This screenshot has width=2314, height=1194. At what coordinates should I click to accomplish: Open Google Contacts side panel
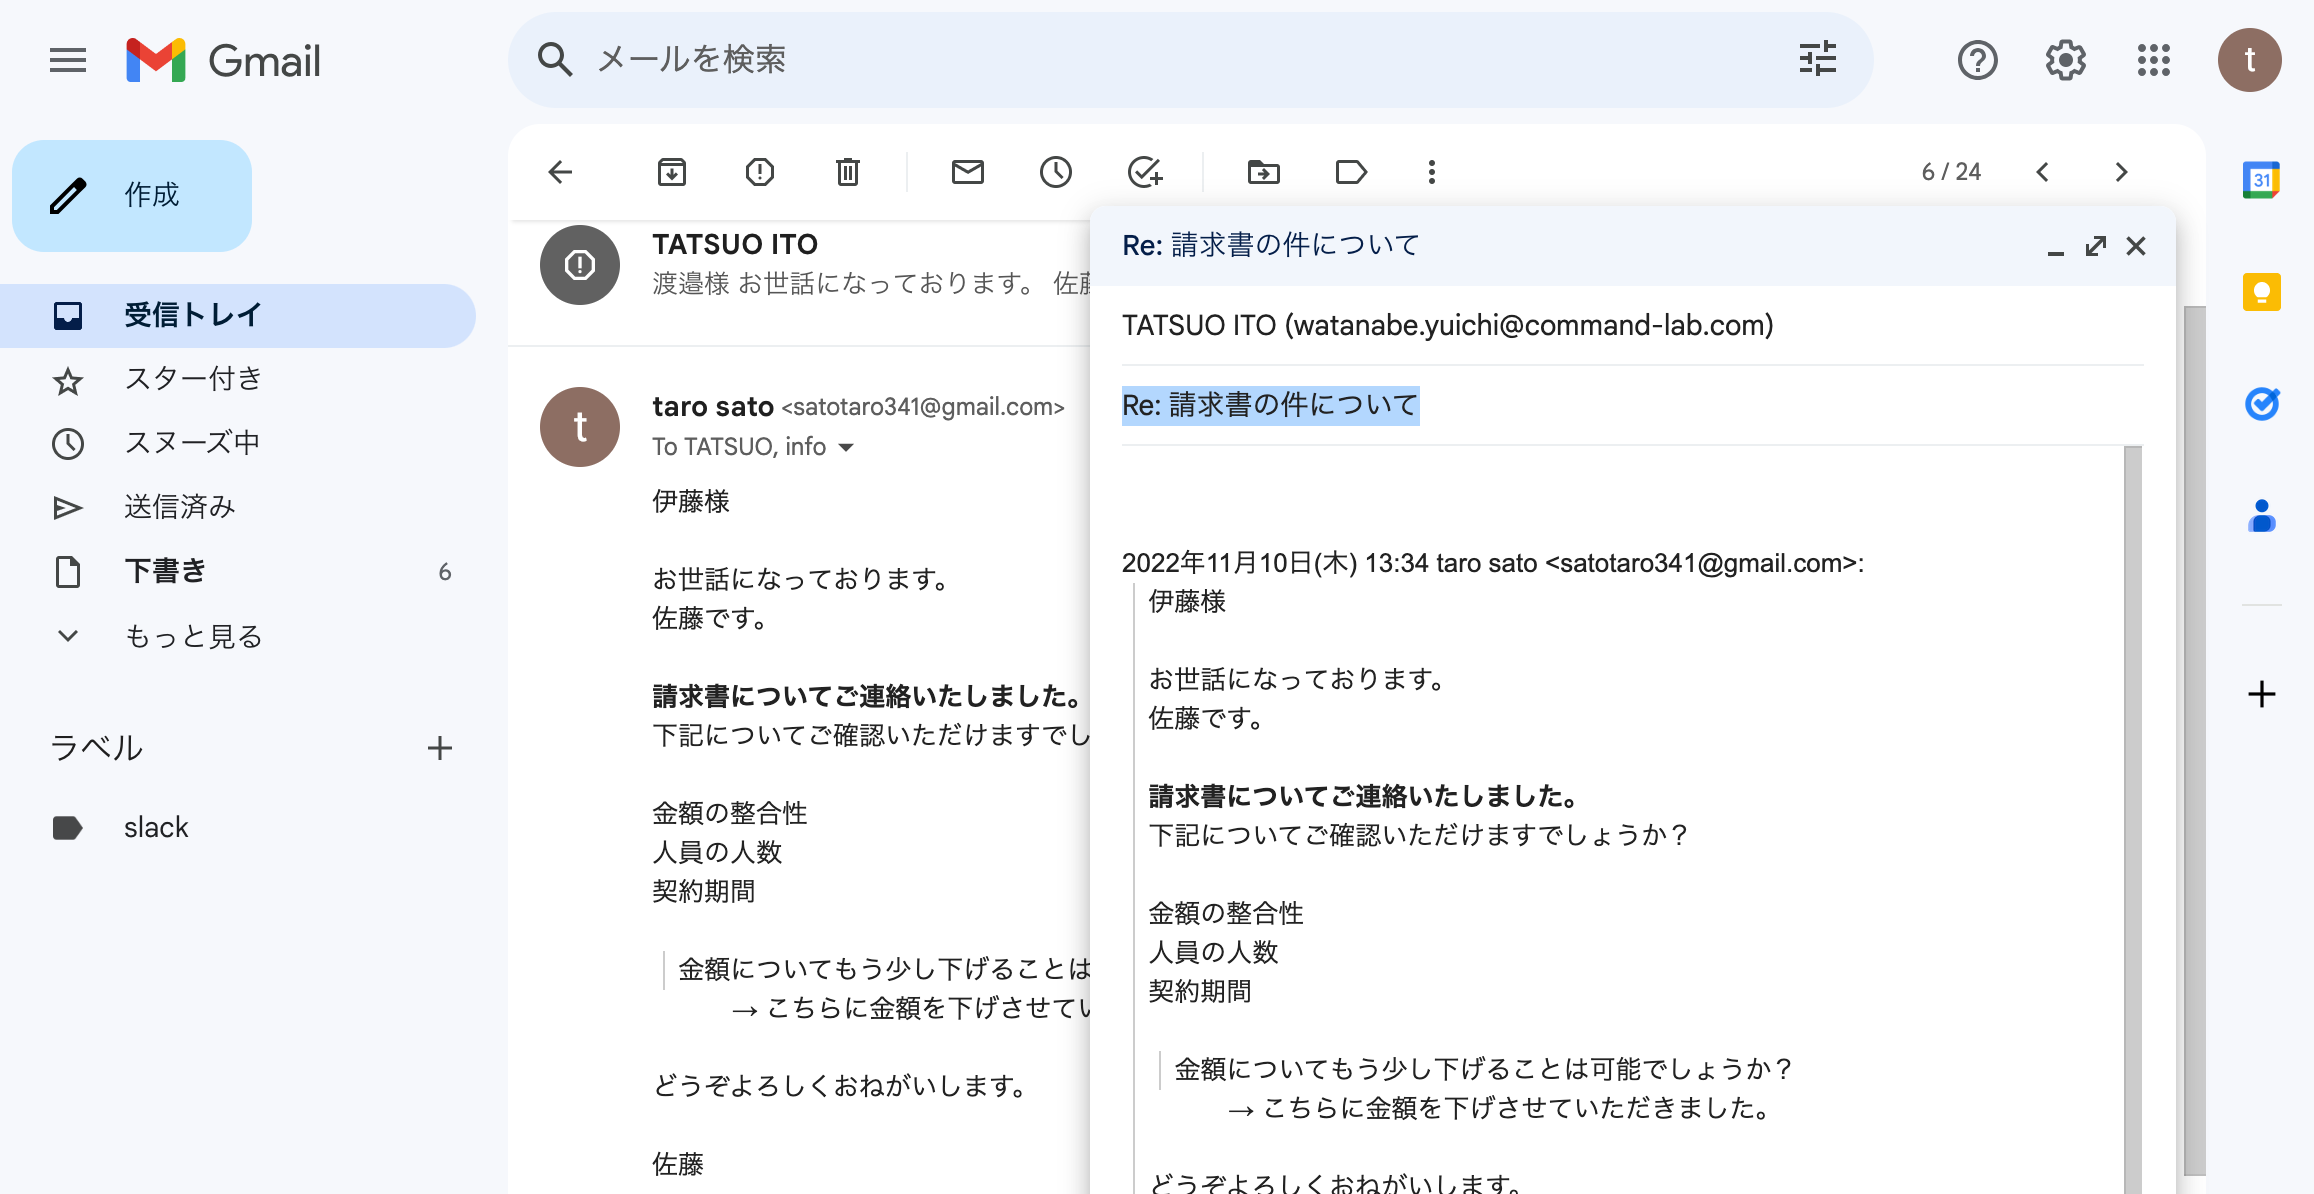2261,516
